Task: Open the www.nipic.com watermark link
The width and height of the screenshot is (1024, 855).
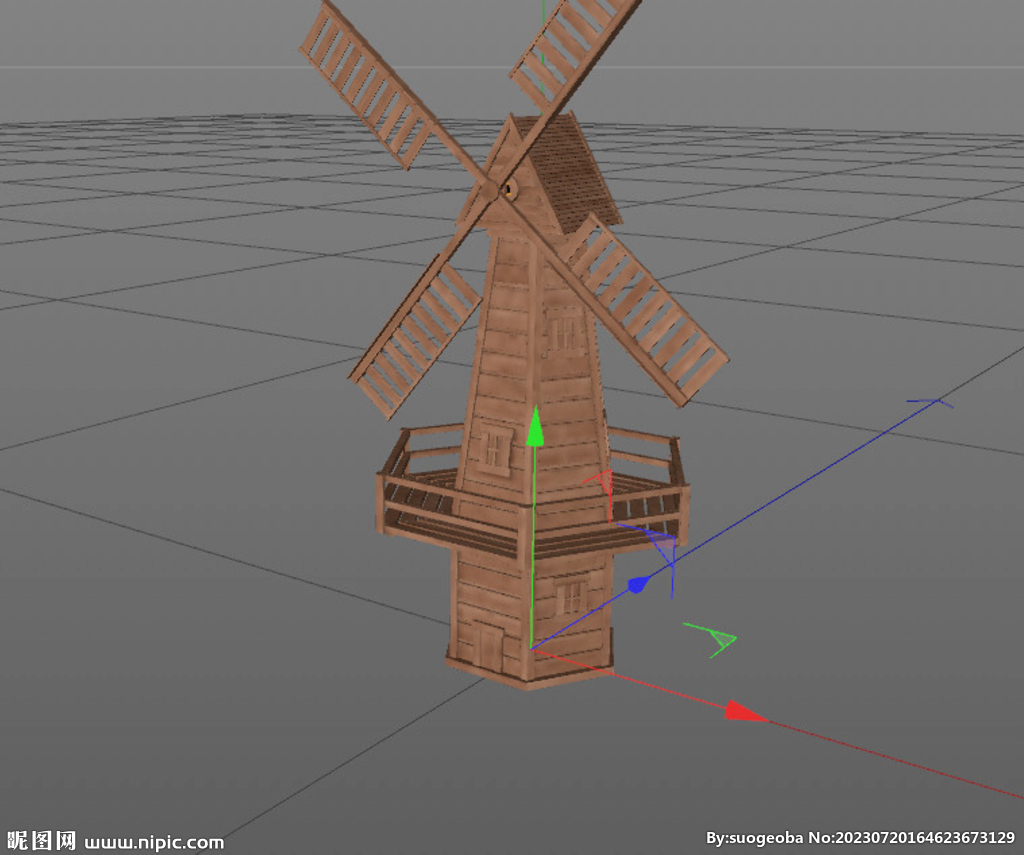Action: 154,842
